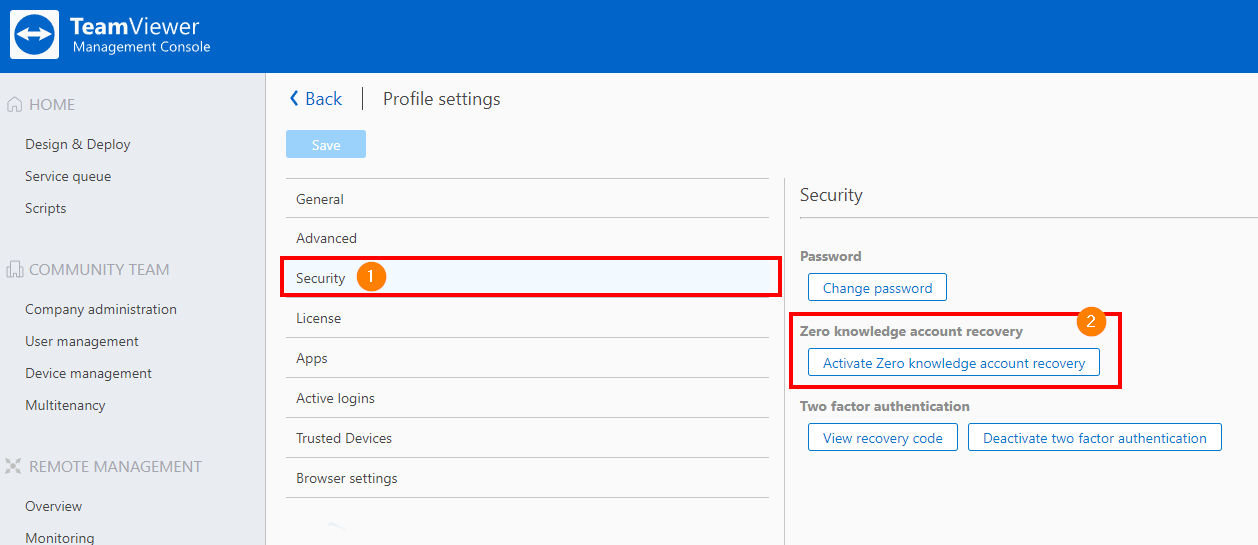Screen dimensions: 1258x545
Task: Click the REMOTE MANAGEMENT section heading
Action: coord(115,466)
